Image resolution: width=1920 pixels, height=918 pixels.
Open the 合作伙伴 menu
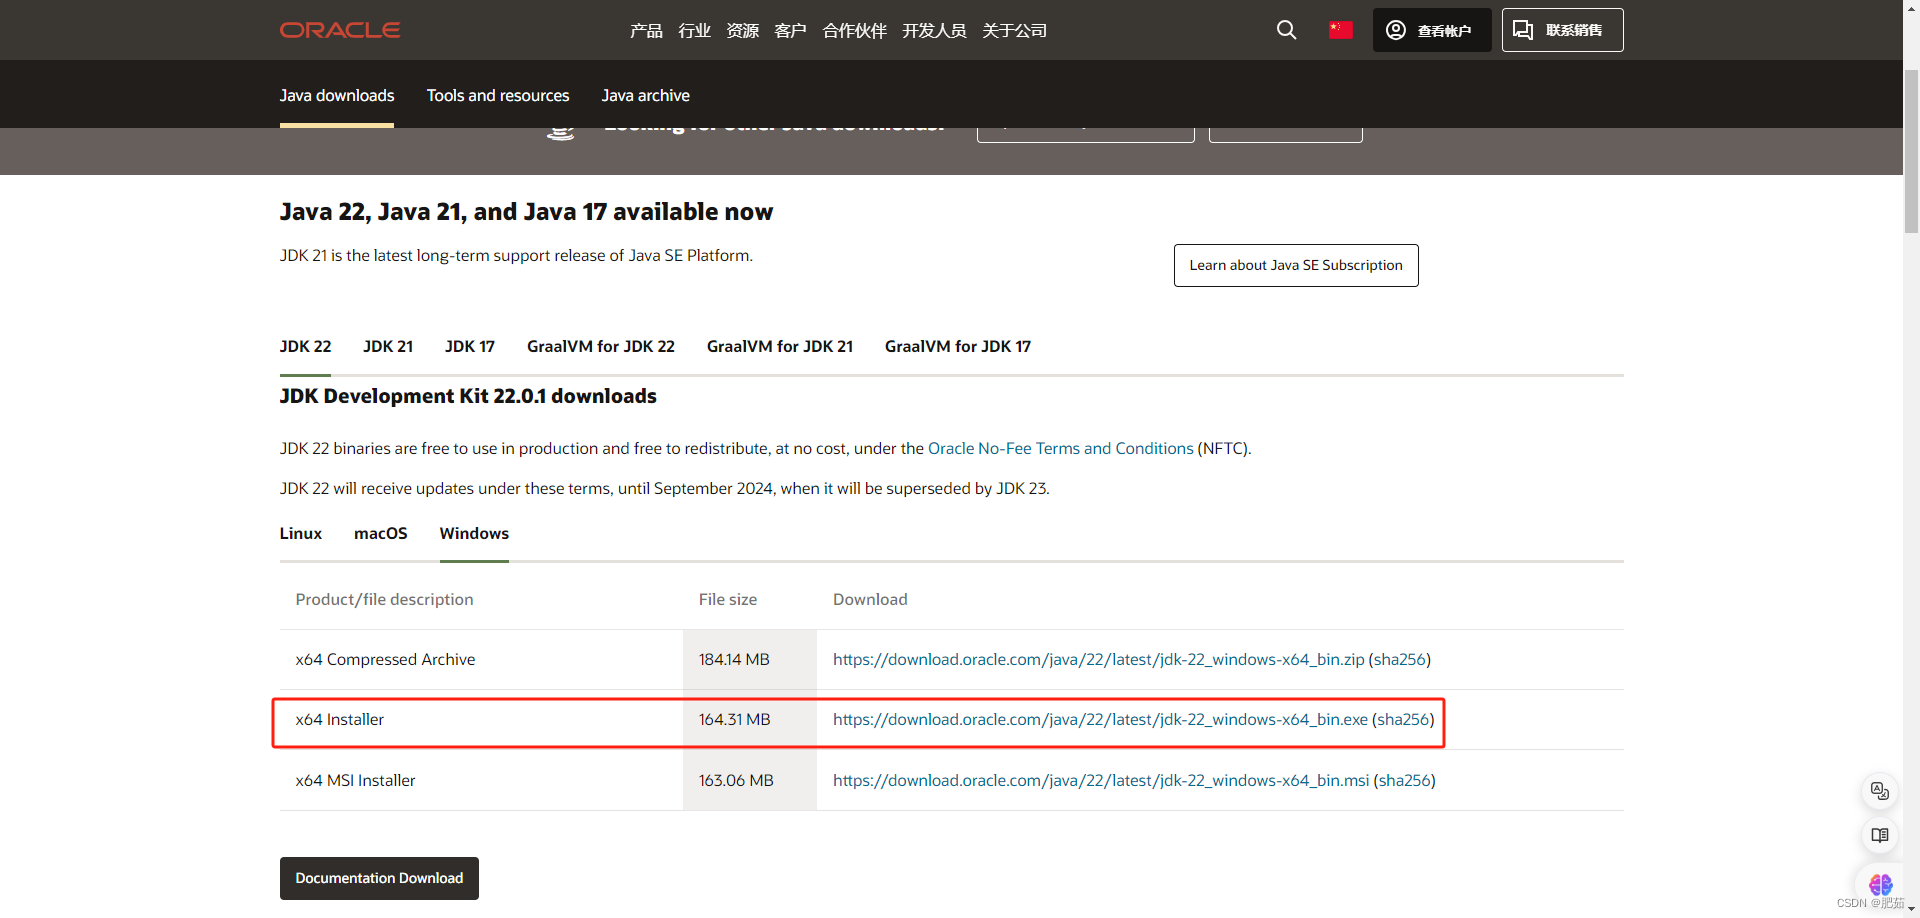pyautogui.click(x=854, y=31)
